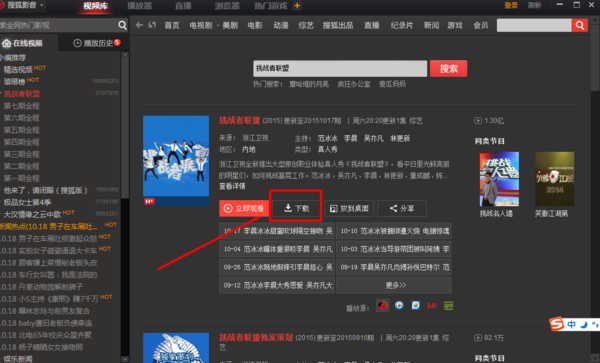
Task: Click the red 搜索 button
Action: point(448,68)
